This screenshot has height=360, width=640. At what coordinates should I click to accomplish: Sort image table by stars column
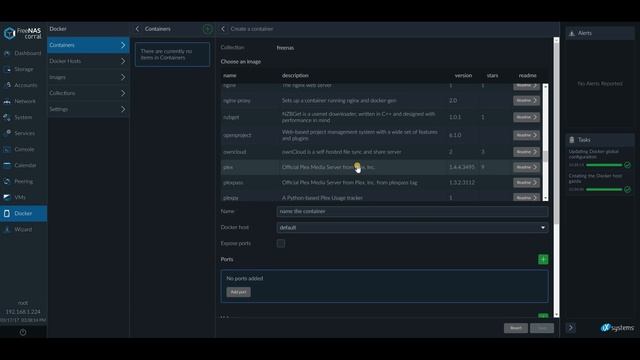[x=492, y=76]
